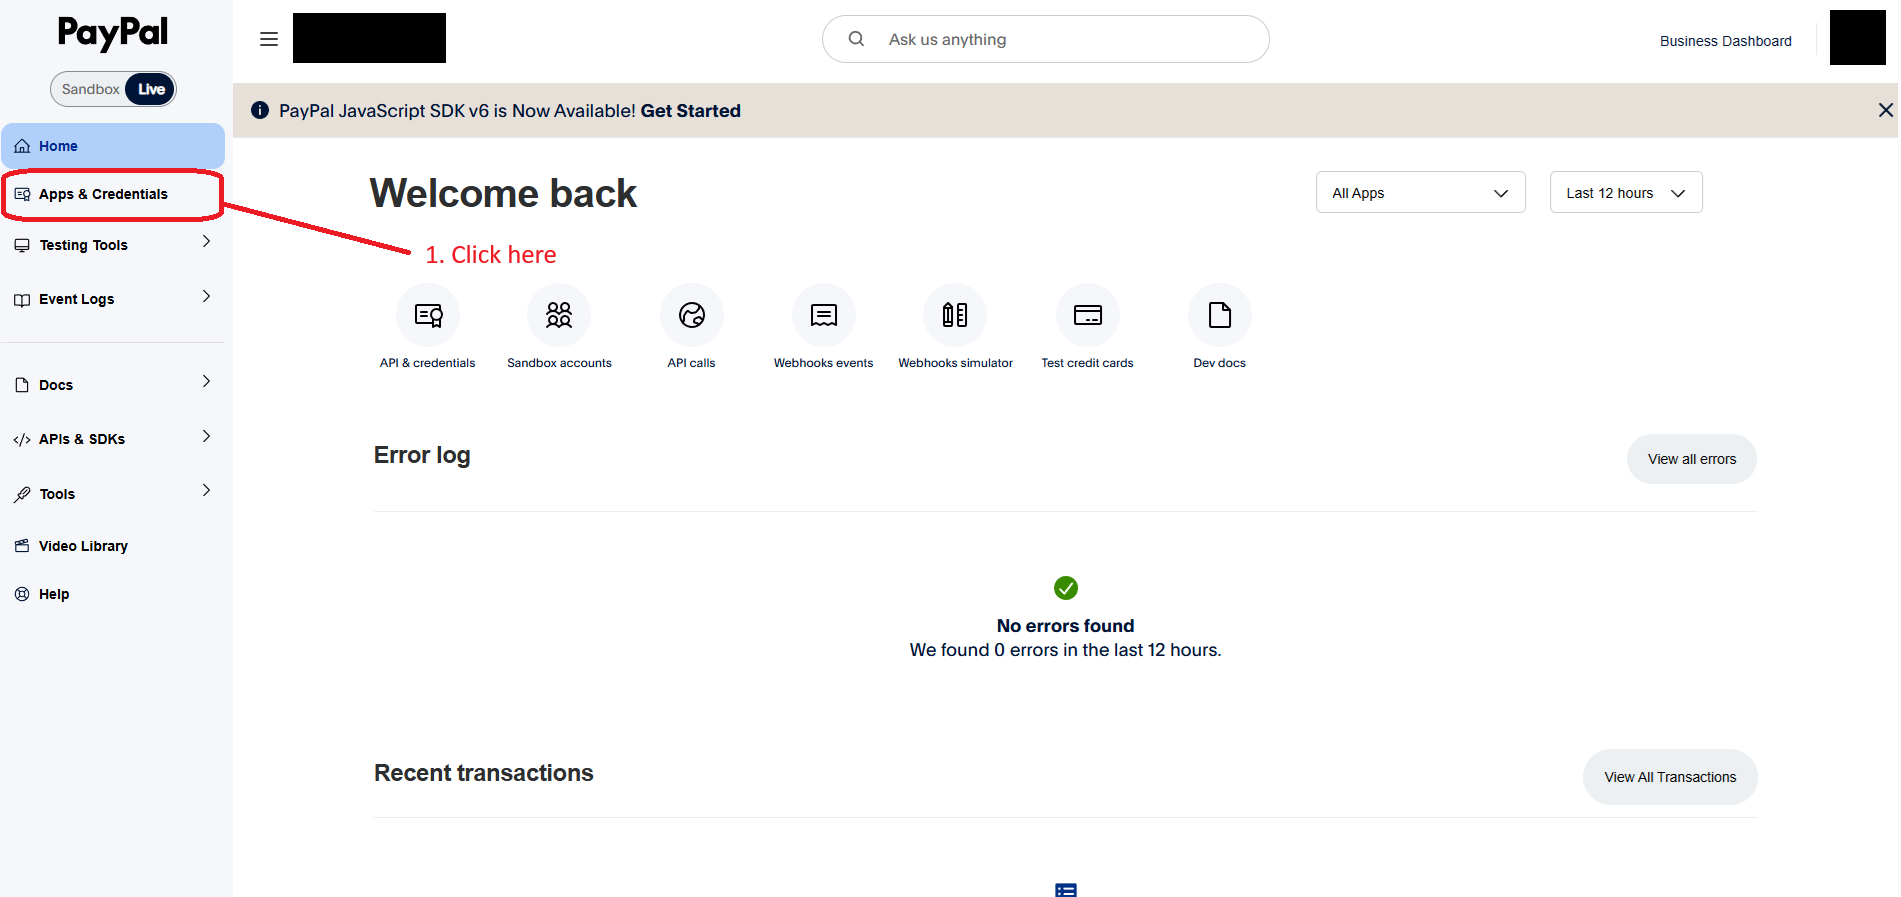Viewport: 1901px width, 897px height.
Task: Click the PayPal logo
Action: coord(113,33)
